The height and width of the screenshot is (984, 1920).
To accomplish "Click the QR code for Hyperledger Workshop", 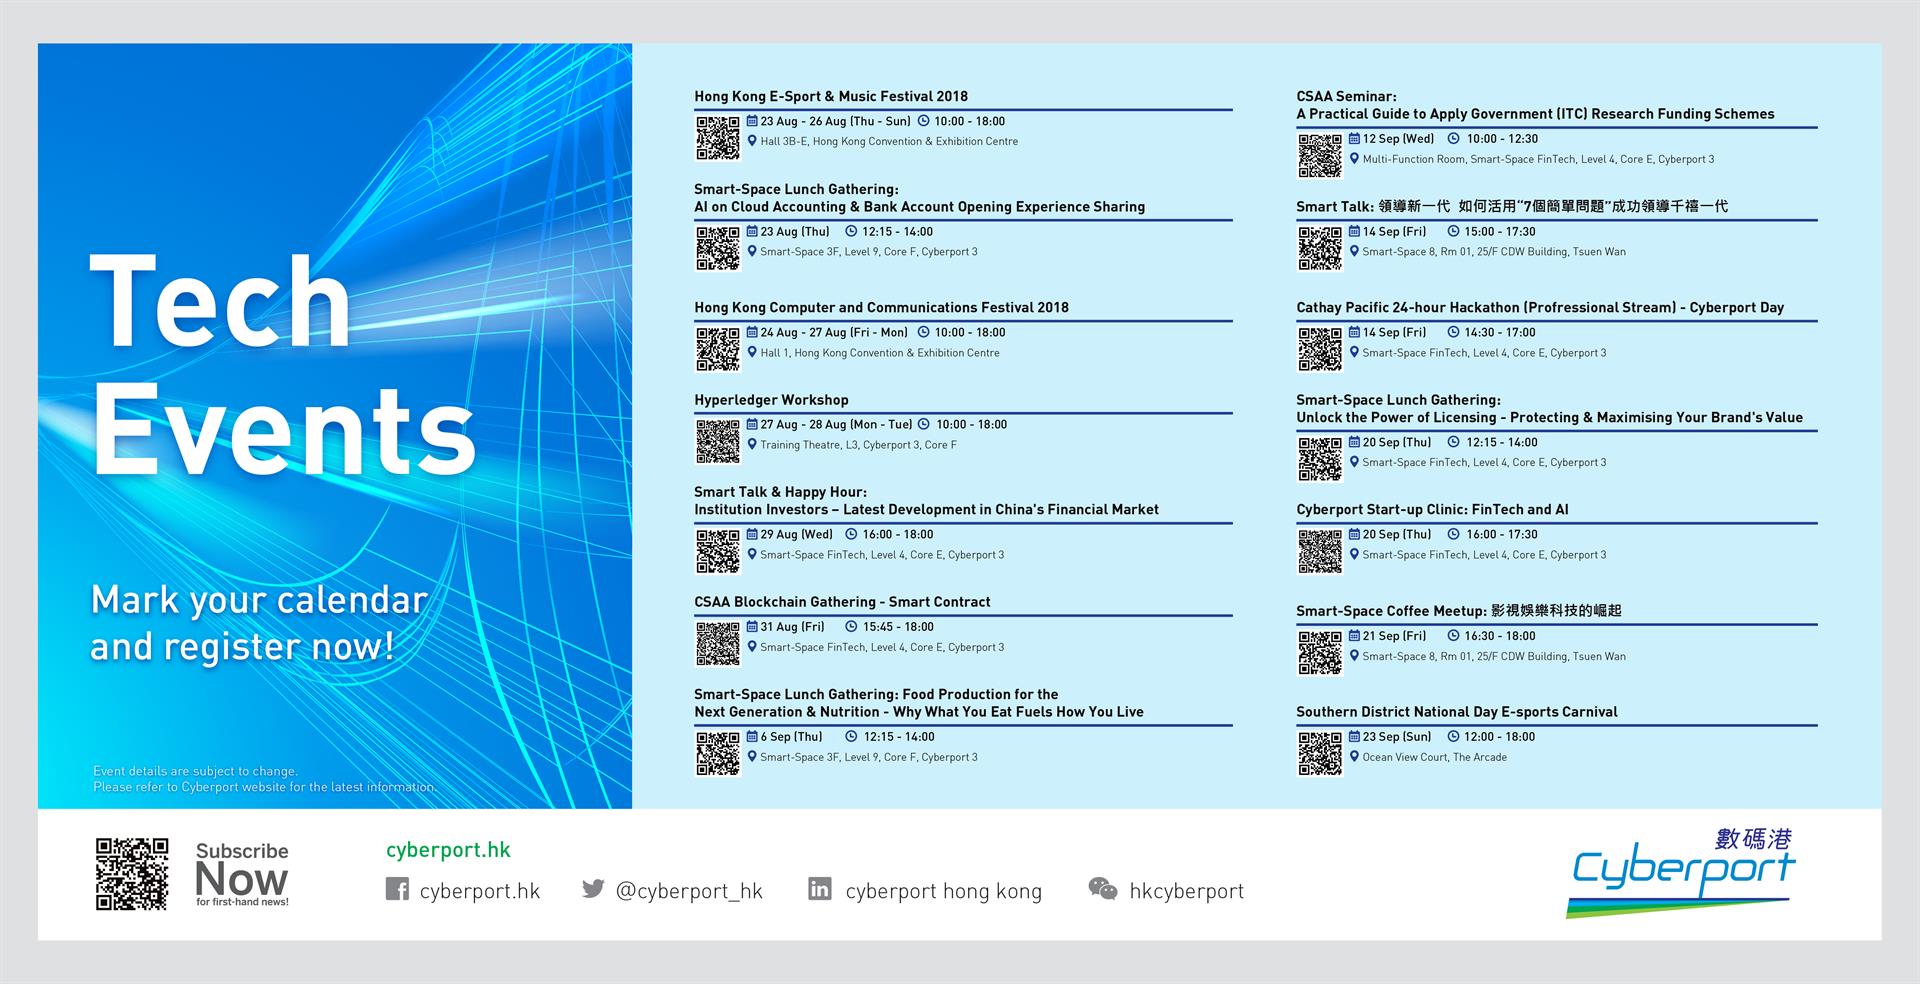I will [717, 441].
